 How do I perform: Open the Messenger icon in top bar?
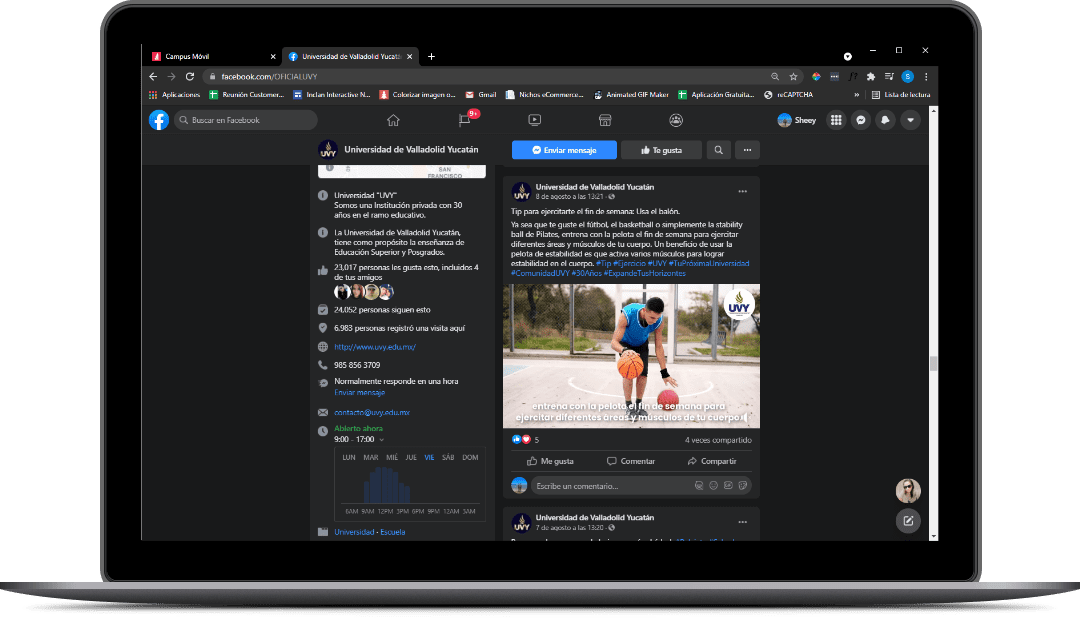pyautogui.click(x=861, y=120)
